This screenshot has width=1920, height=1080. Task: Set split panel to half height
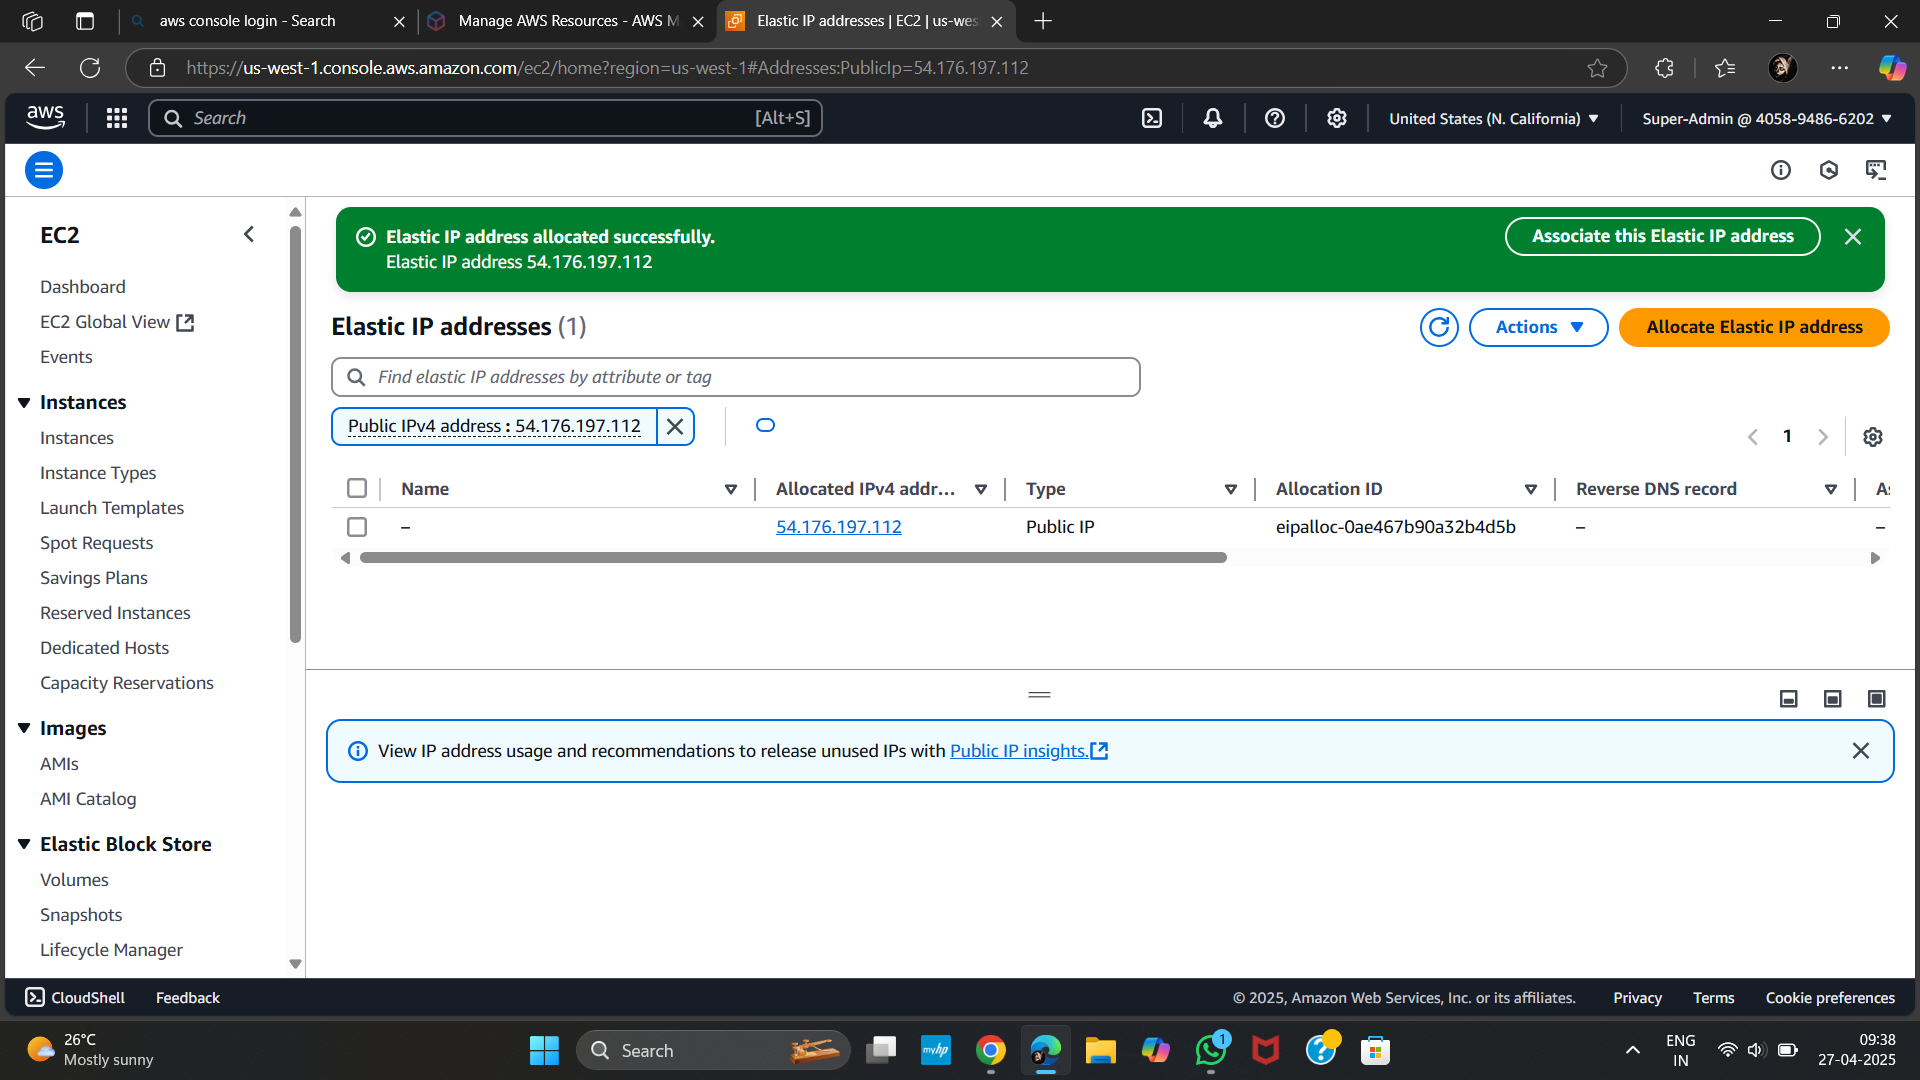pyautogui.click(x=1833, y=699)
